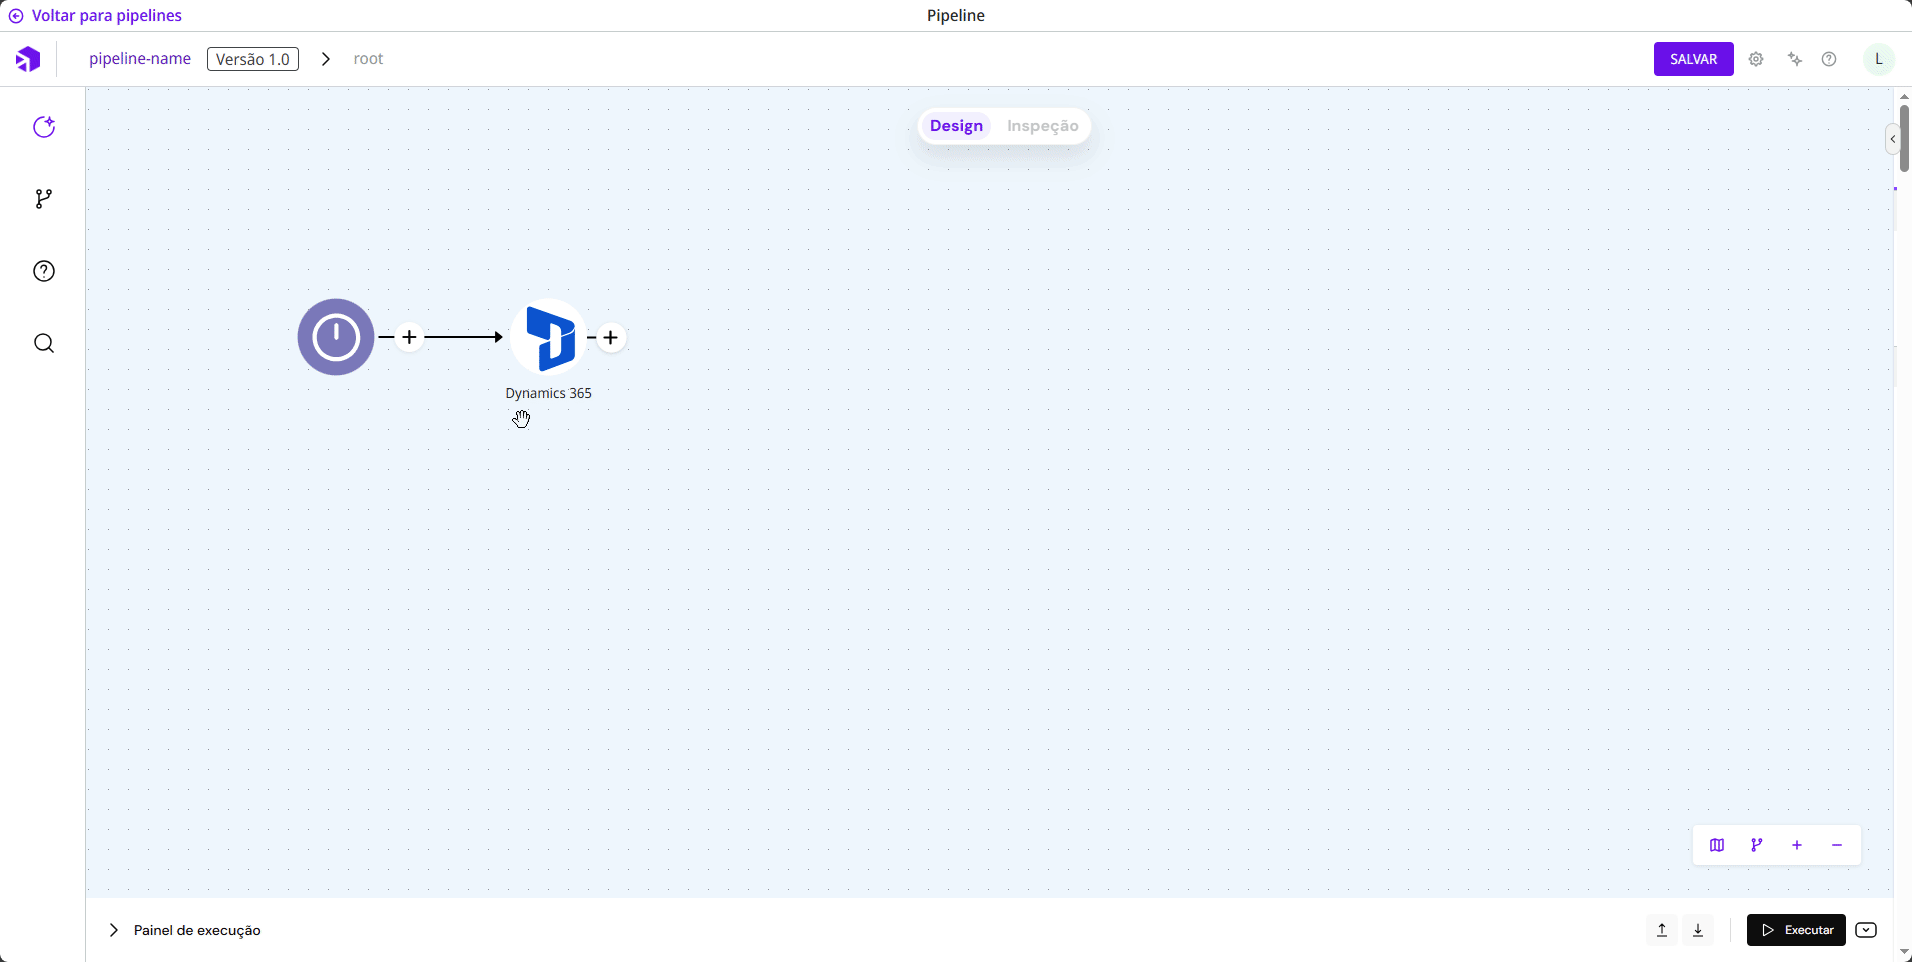Open the dropdown arrow next to Executar
Image resolution: width=1912 pixels, height=962 pixels.
[1866, 930]
